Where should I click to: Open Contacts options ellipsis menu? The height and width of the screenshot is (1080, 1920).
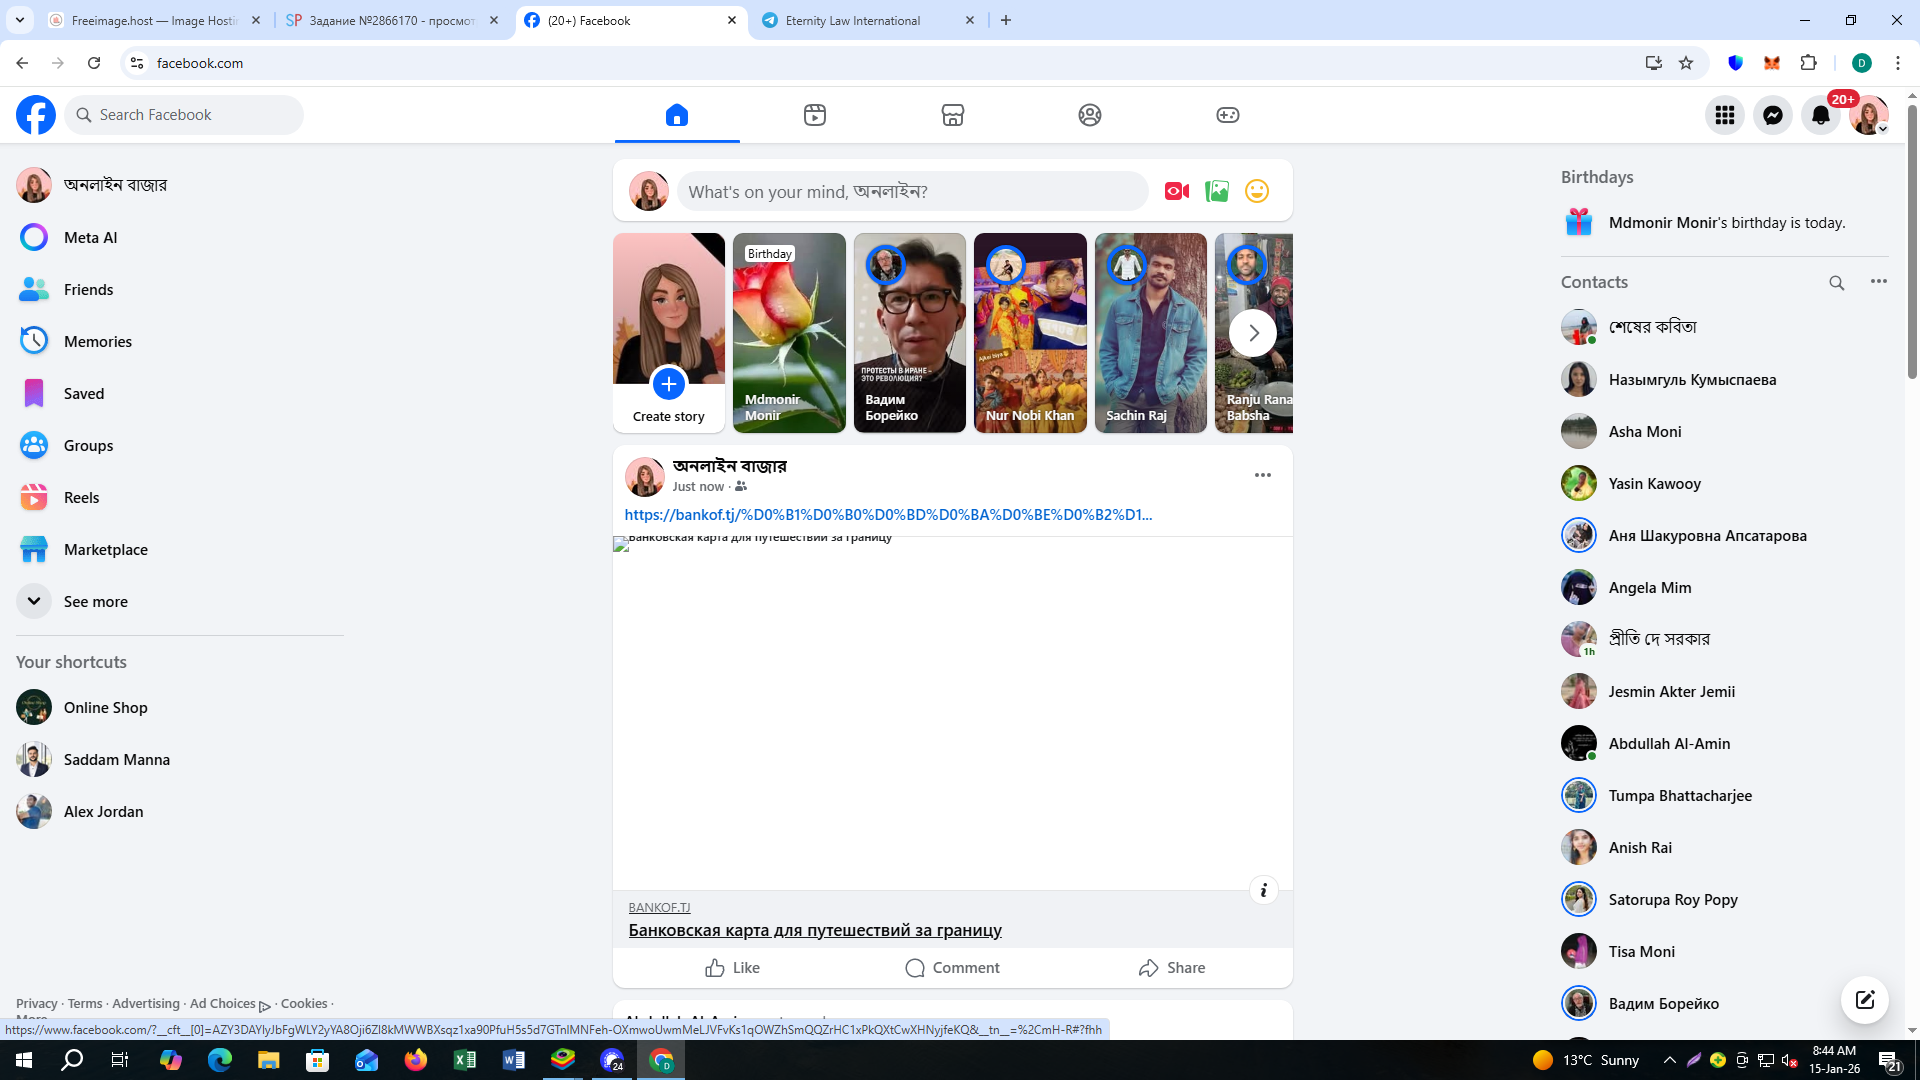click(x=1878, y=282)
